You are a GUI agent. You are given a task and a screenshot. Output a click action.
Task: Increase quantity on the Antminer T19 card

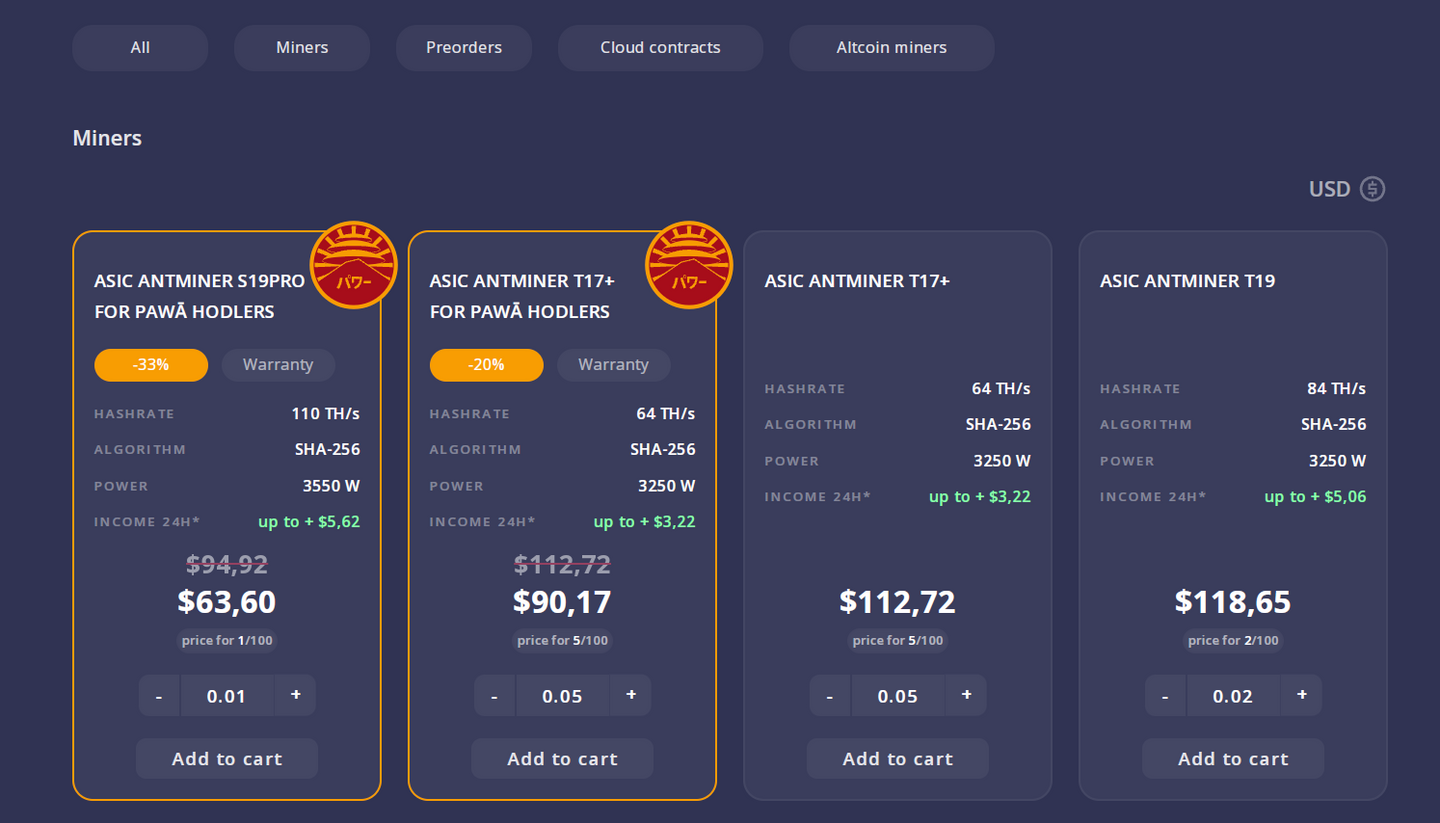(1301, 695)
